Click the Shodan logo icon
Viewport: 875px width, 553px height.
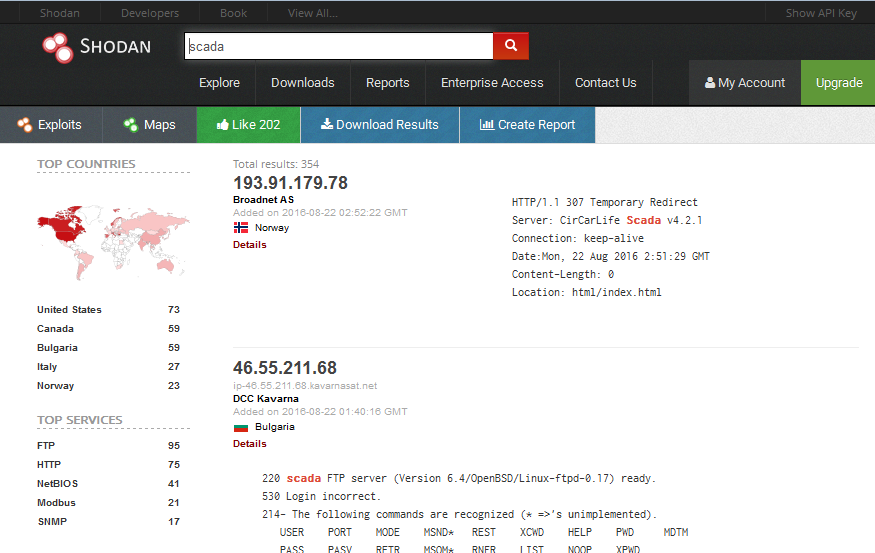tap(58, 47)
